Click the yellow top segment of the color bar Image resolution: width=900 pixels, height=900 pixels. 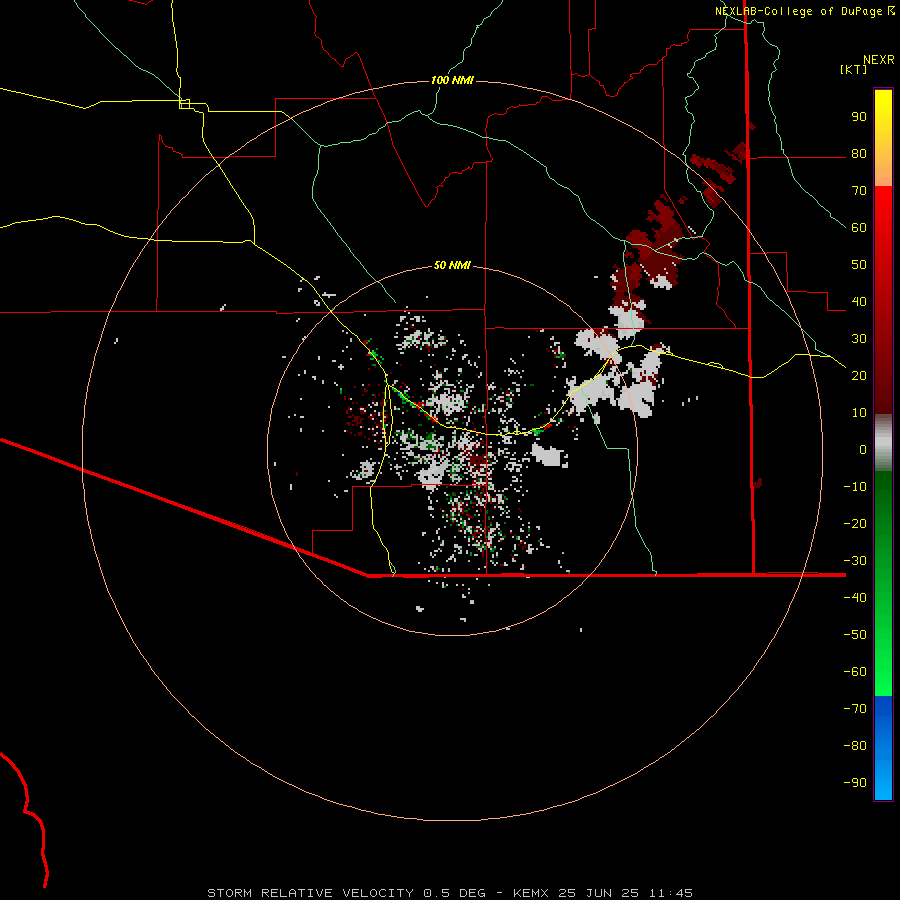click(883, 138)
